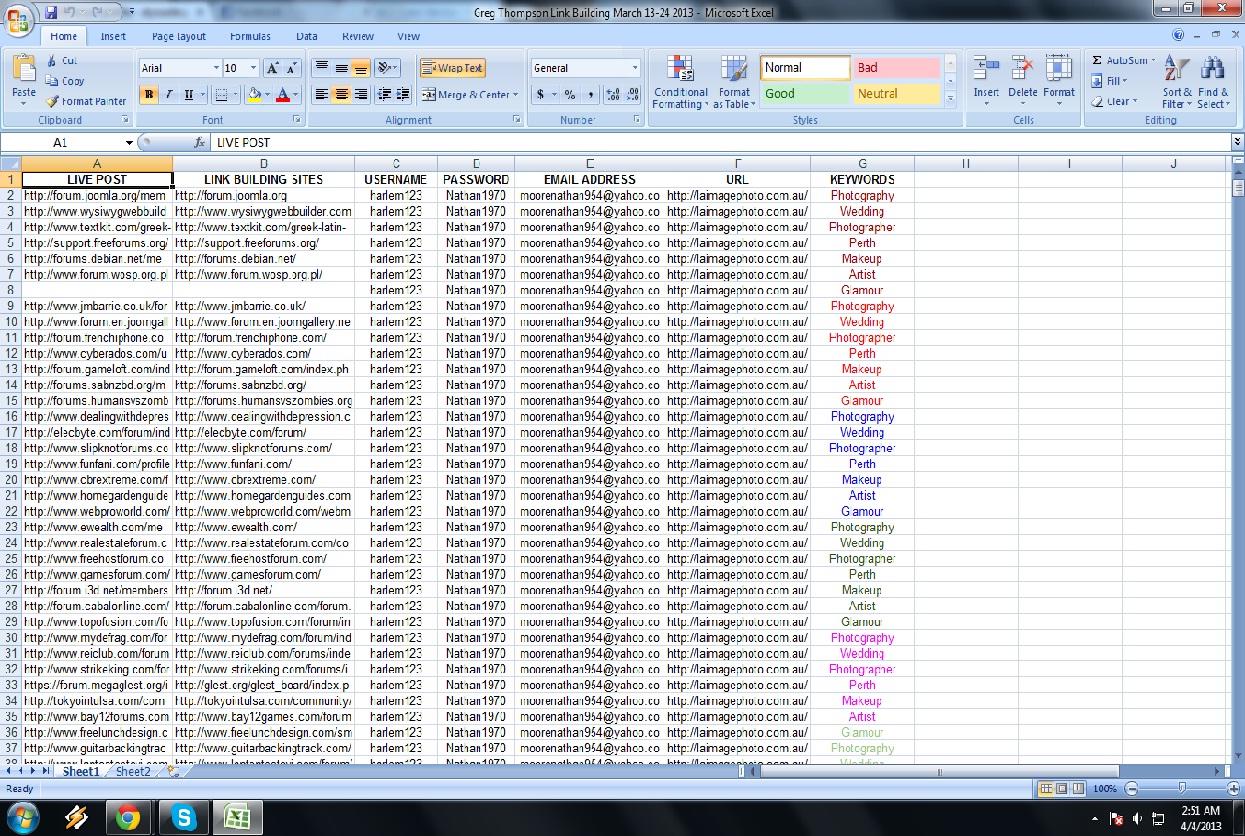
Task: Increase font size with Grow Font
Action: pos(272,68)
